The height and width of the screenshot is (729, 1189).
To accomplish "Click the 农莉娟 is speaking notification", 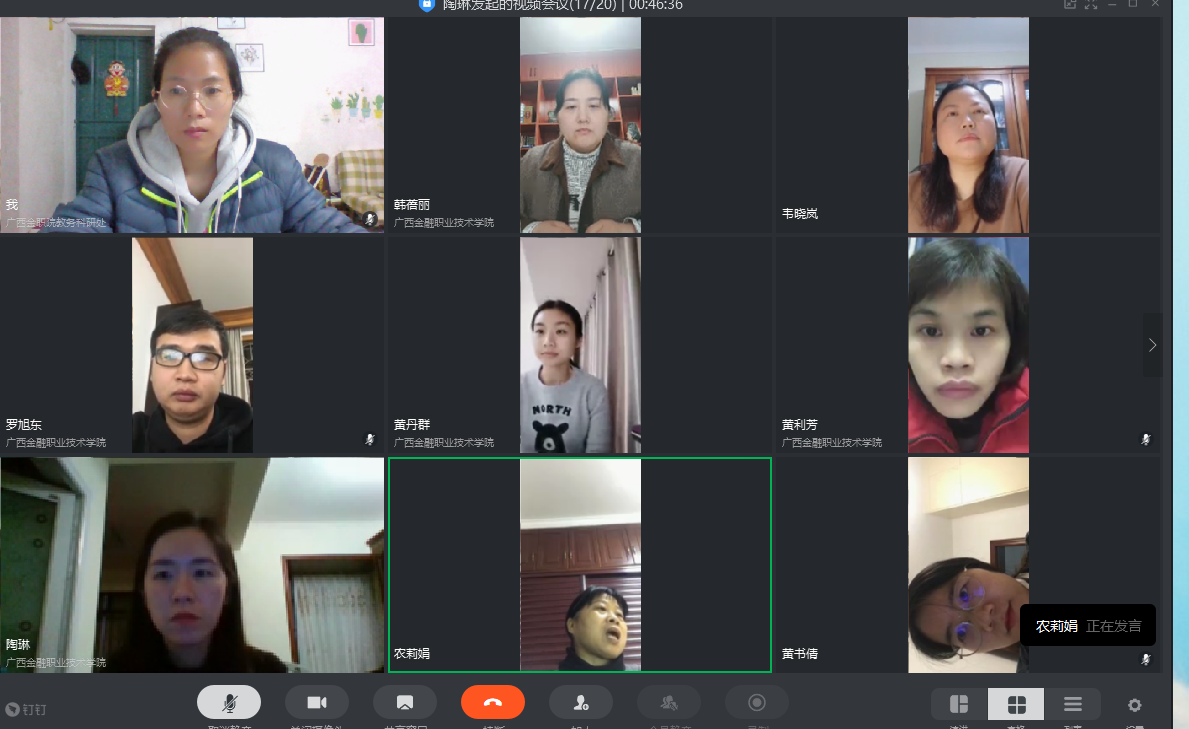I will (1088, 626).
